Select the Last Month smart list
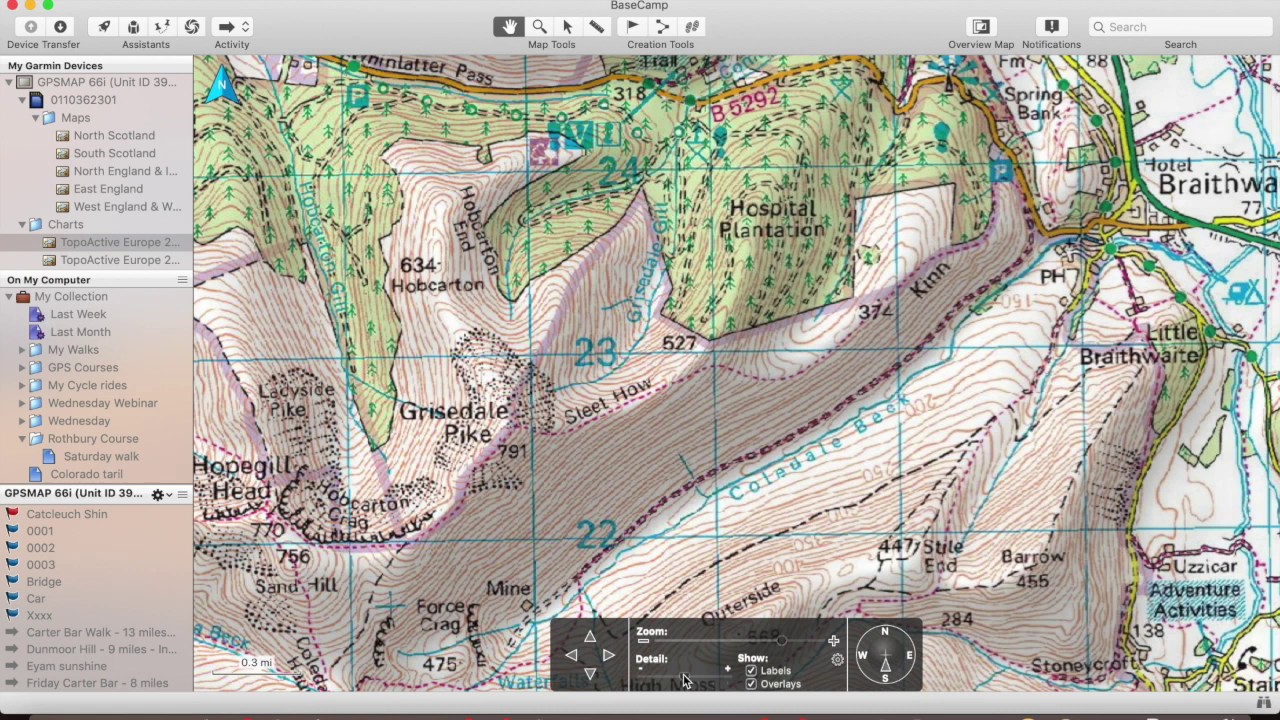 click(x=80, y=332)
